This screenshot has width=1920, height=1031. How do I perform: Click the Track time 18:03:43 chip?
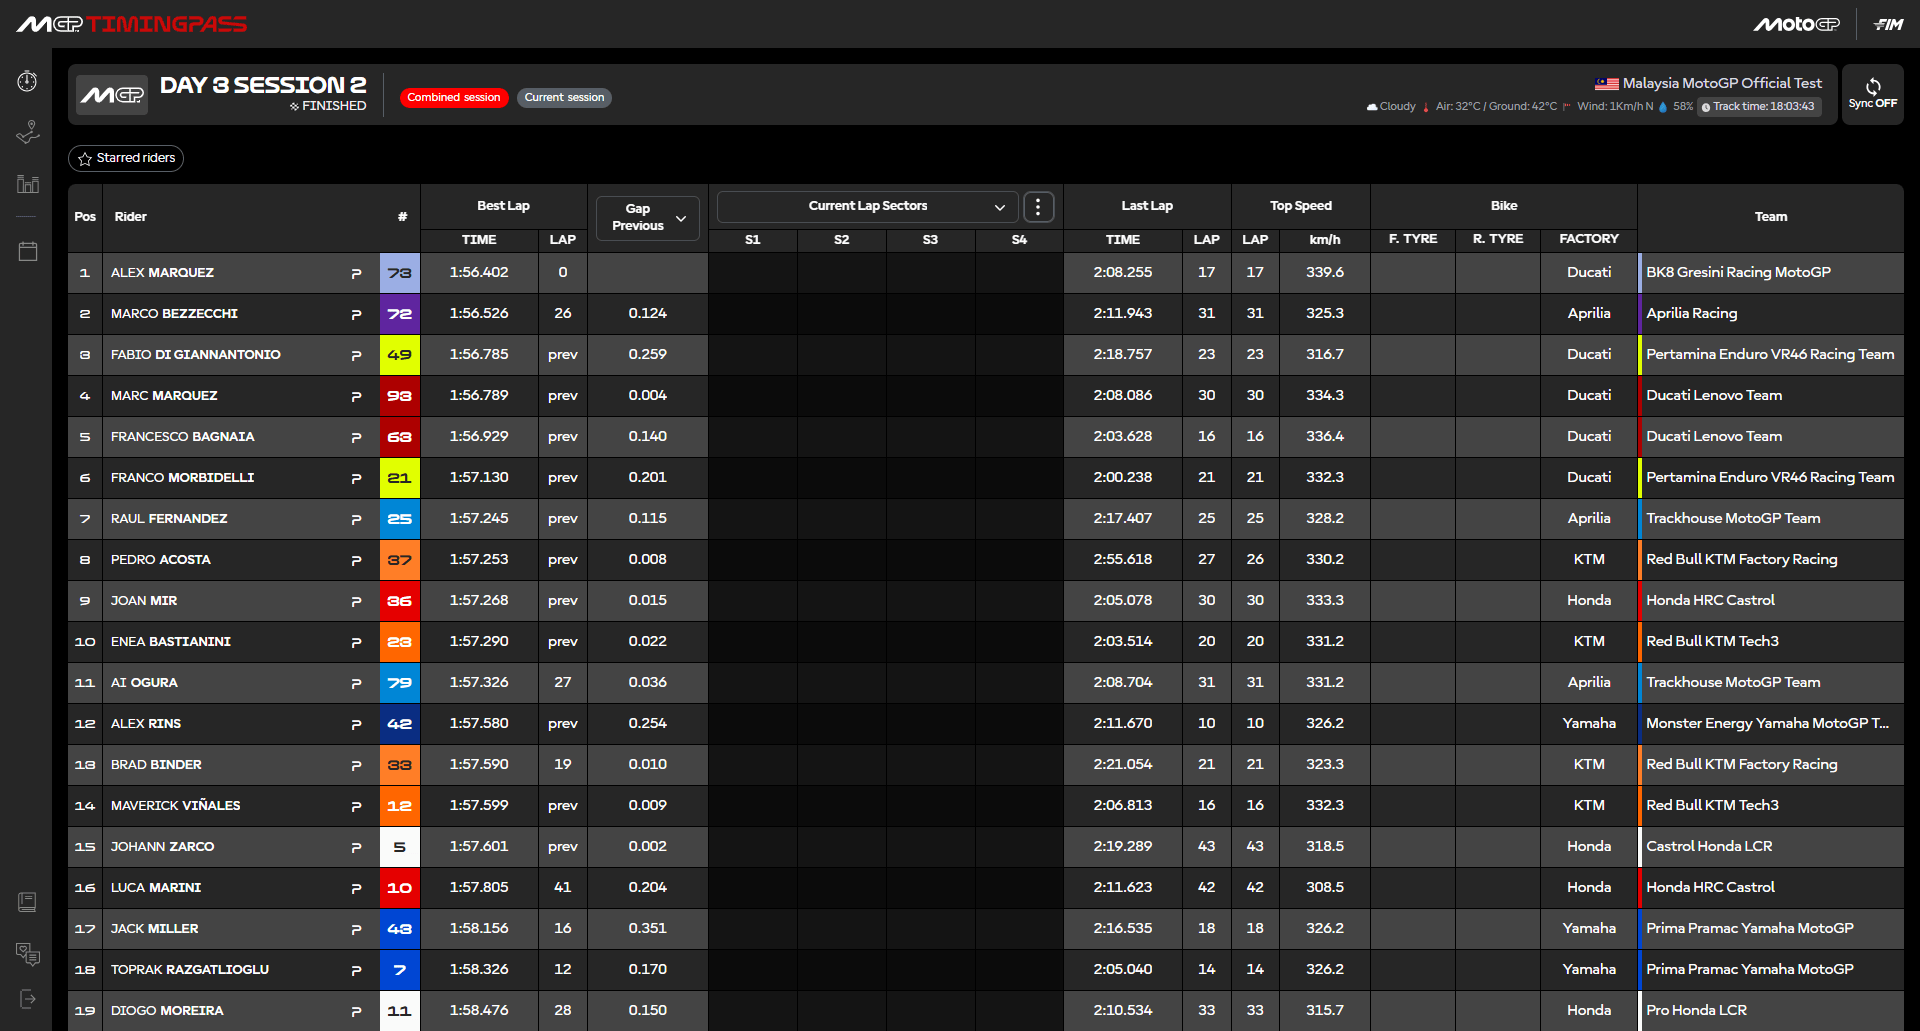click(x=1759, y=107)
